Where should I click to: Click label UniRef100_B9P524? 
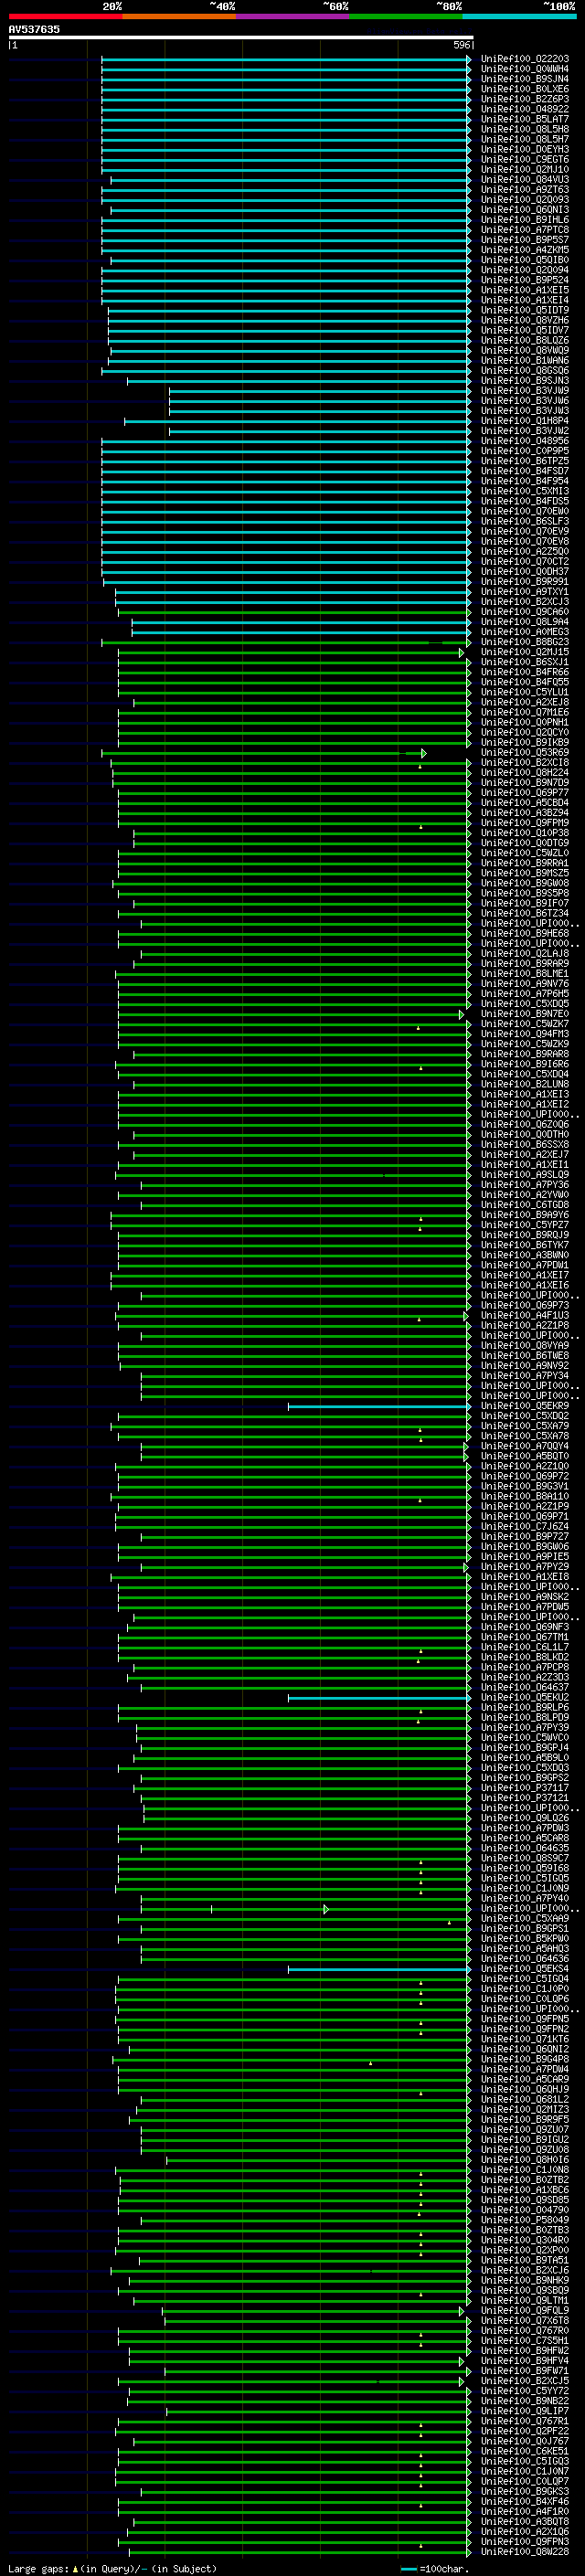(x=524, y=280)
